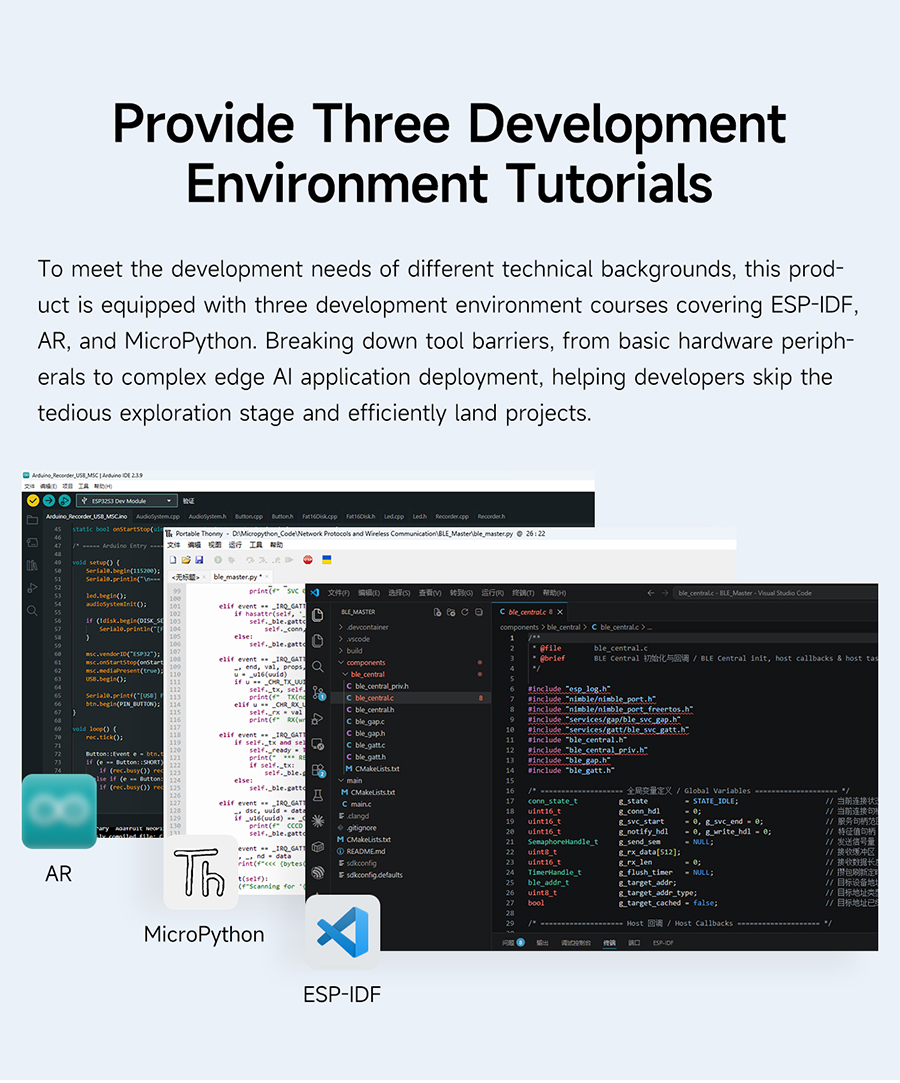Image resolution: width=900 pixels, height=1083 pixels.
Task: Open the Debug panel in Arduino sidebar
Action: [32, 588]
